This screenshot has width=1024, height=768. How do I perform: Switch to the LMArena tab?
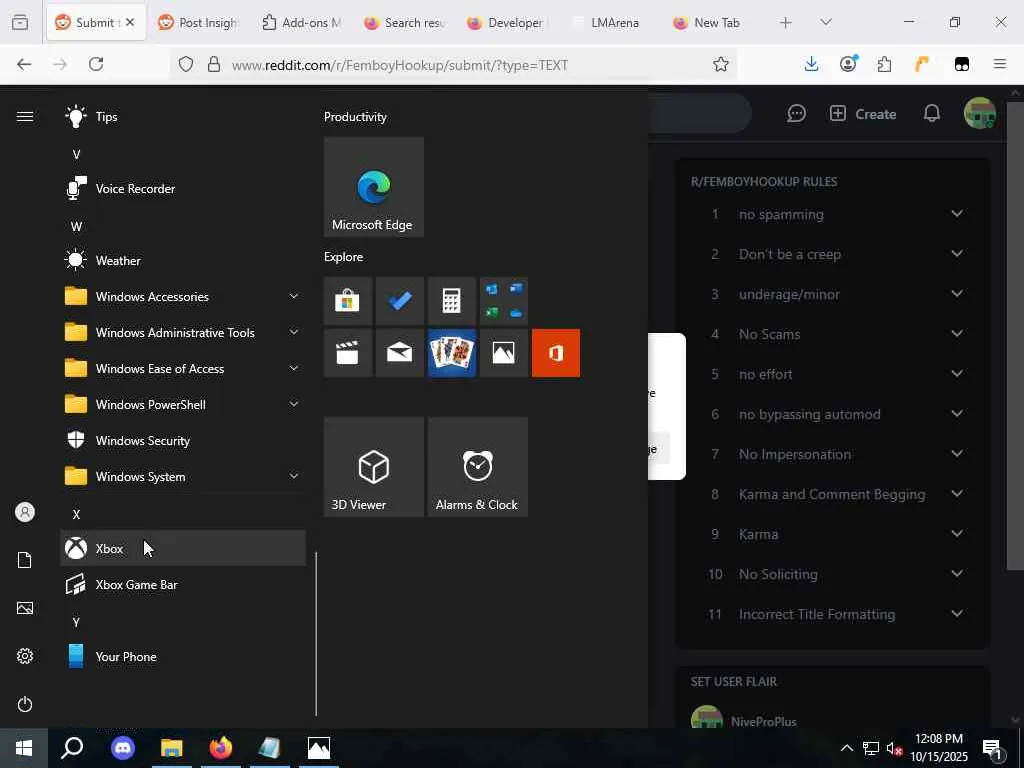[611, 22]
